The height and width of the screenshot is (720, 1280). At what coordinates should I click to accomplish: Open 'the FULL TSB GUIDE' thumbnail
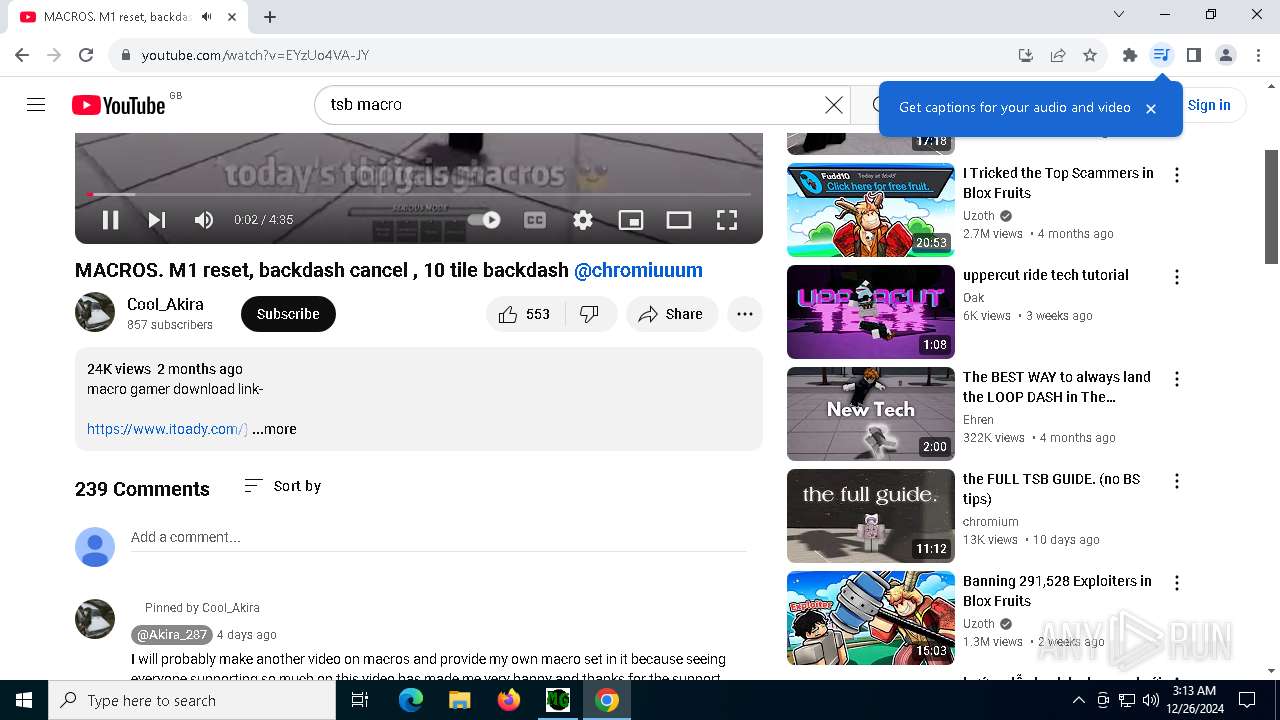(871, 516)
